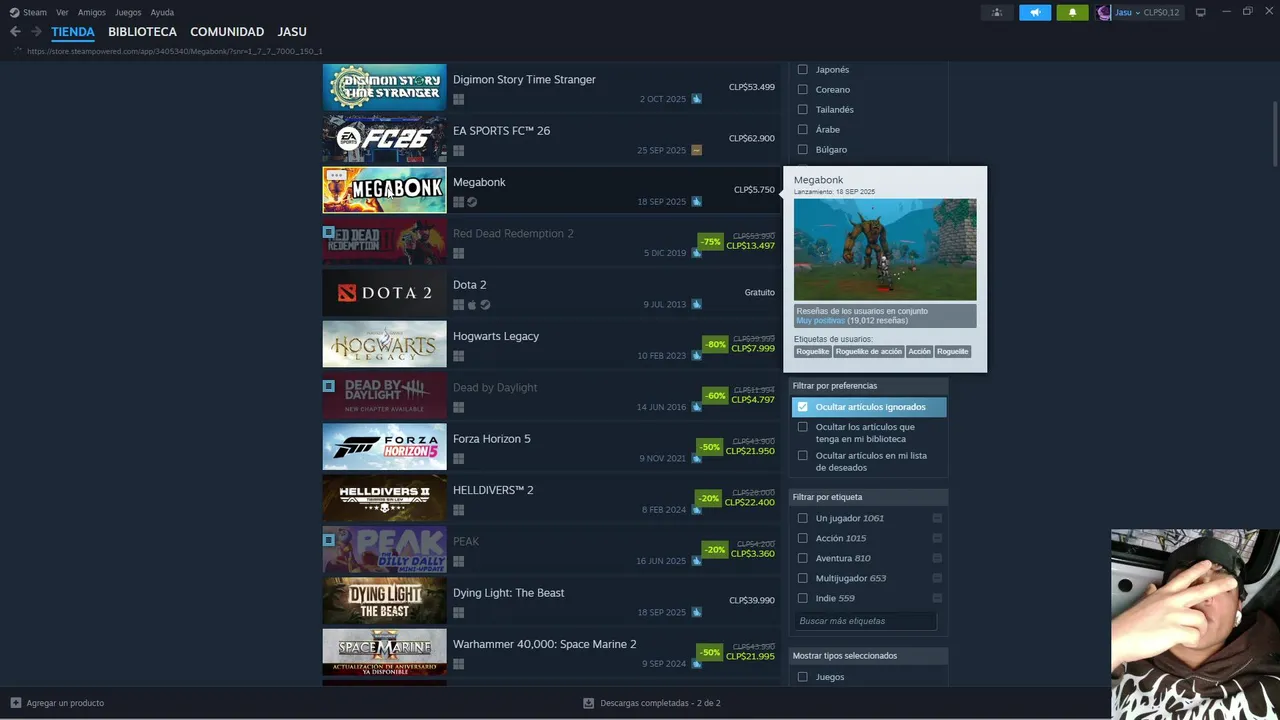Click the page vertical scrollbar thumb
The image size is (1280, 720).
tap(1275, 133)
